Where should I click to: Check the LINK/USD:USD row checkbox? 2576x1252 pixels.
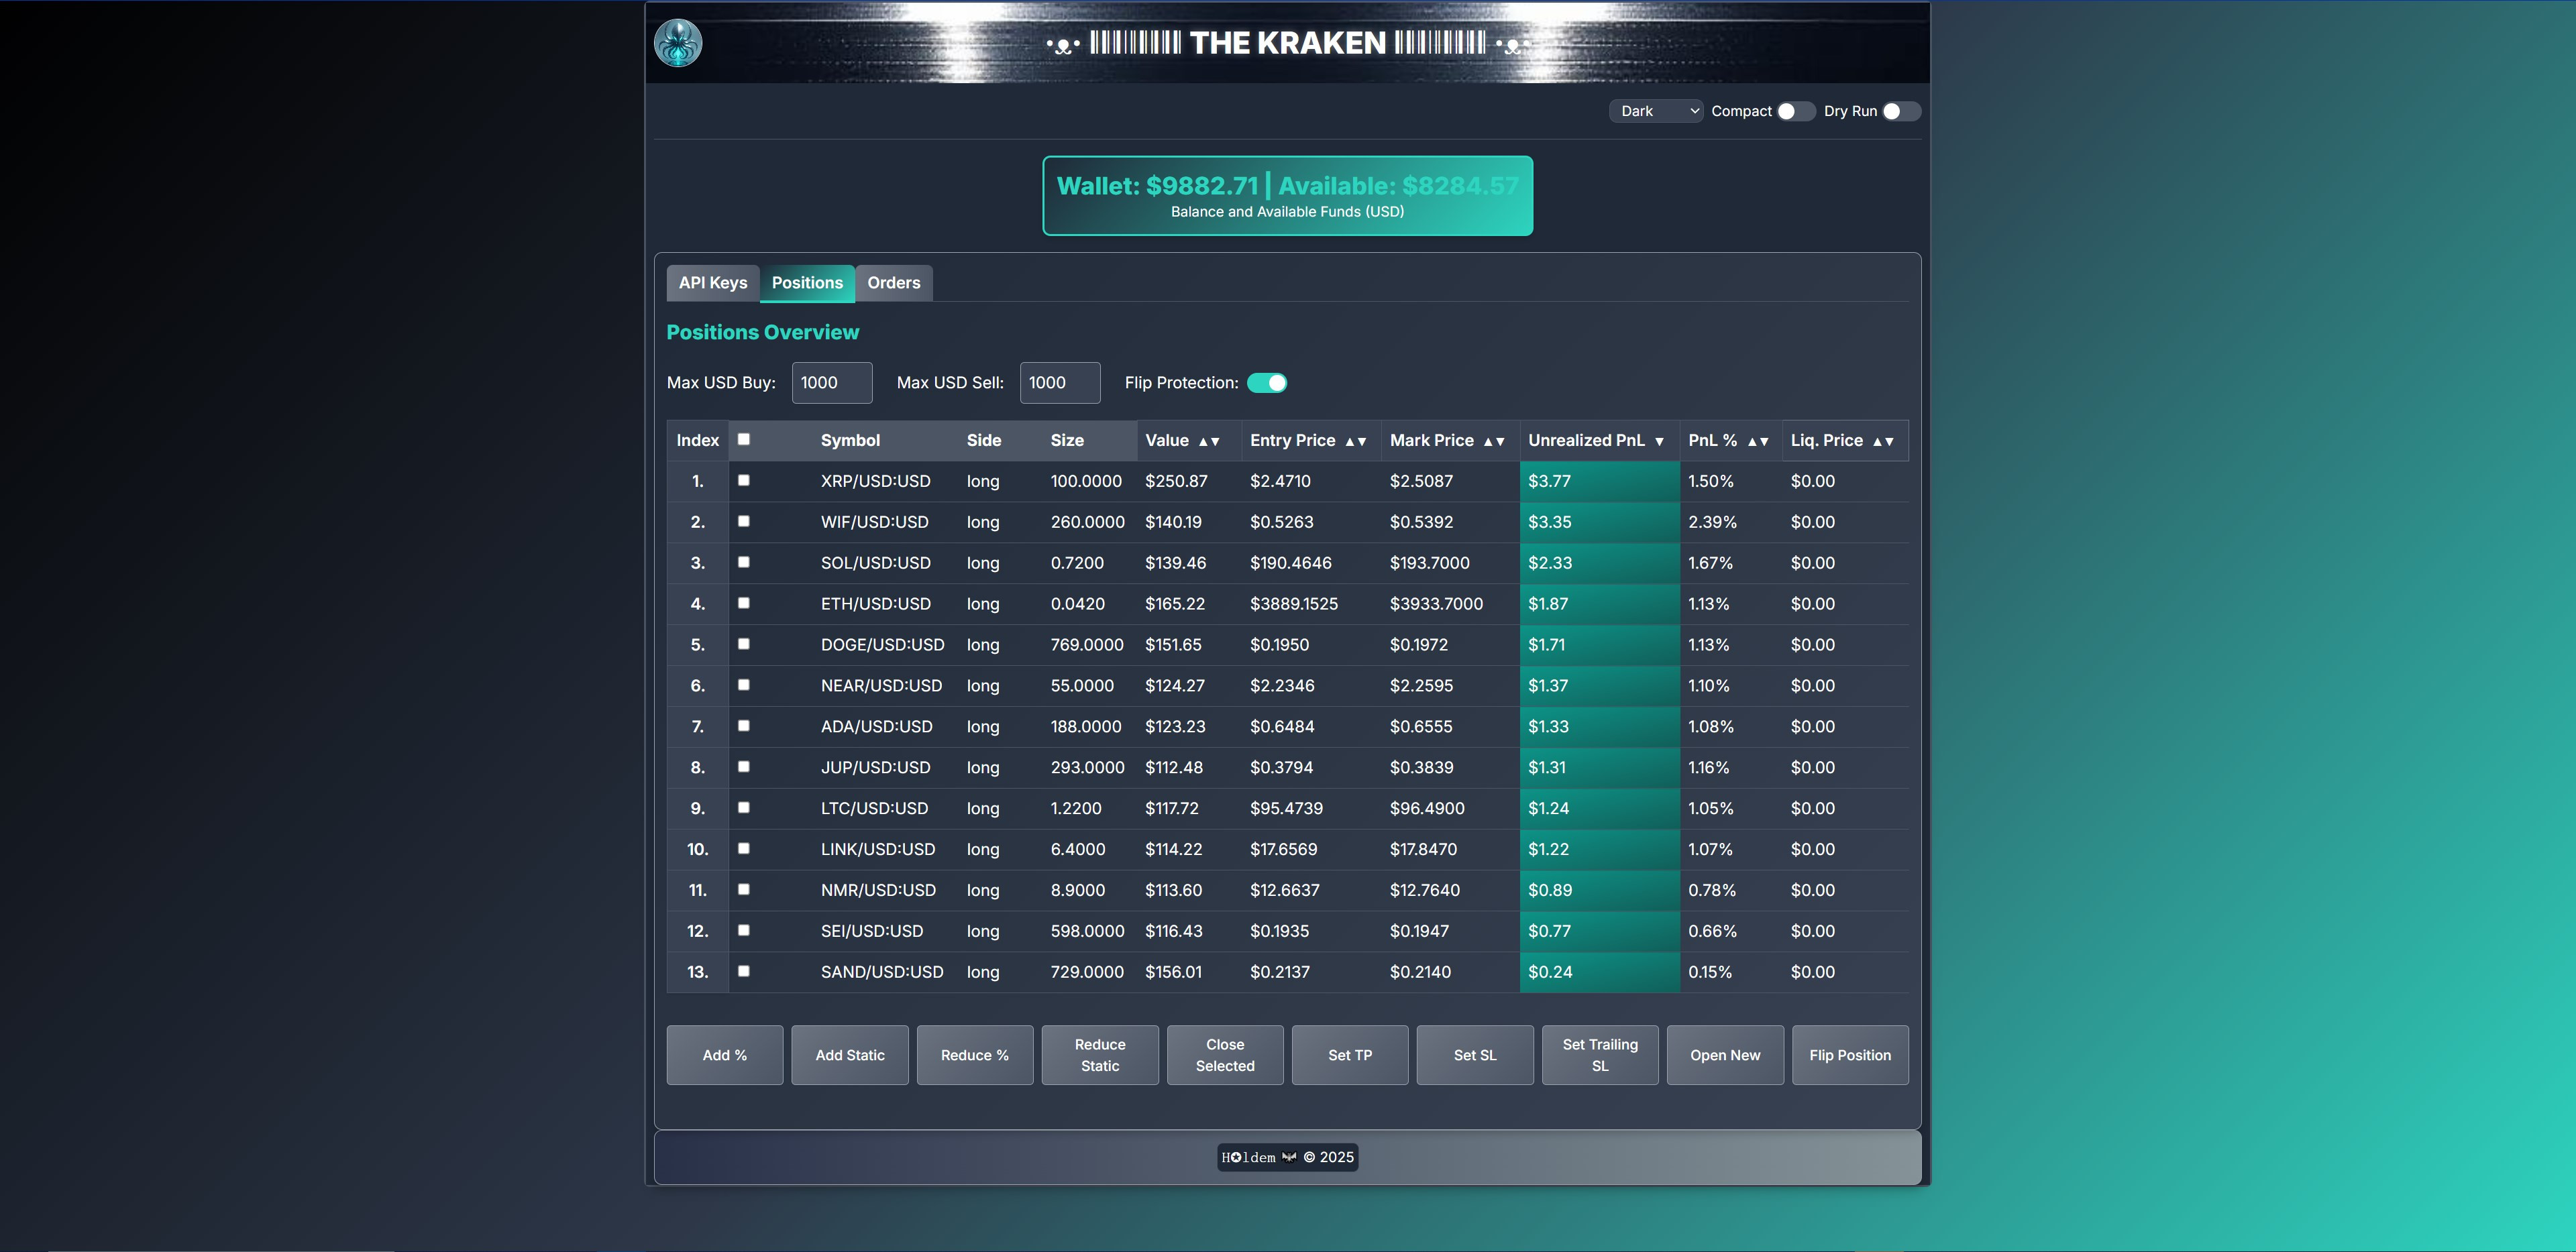(x=744, y=848)
